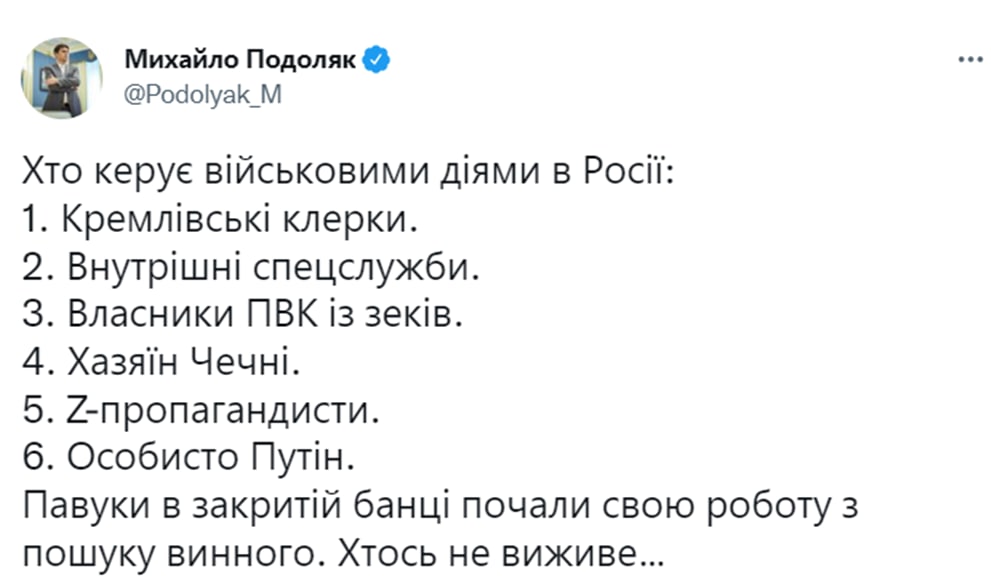Click the word 'Путін' in item six
The width and height of the screenshot is (991, 584).
(303, 457)
